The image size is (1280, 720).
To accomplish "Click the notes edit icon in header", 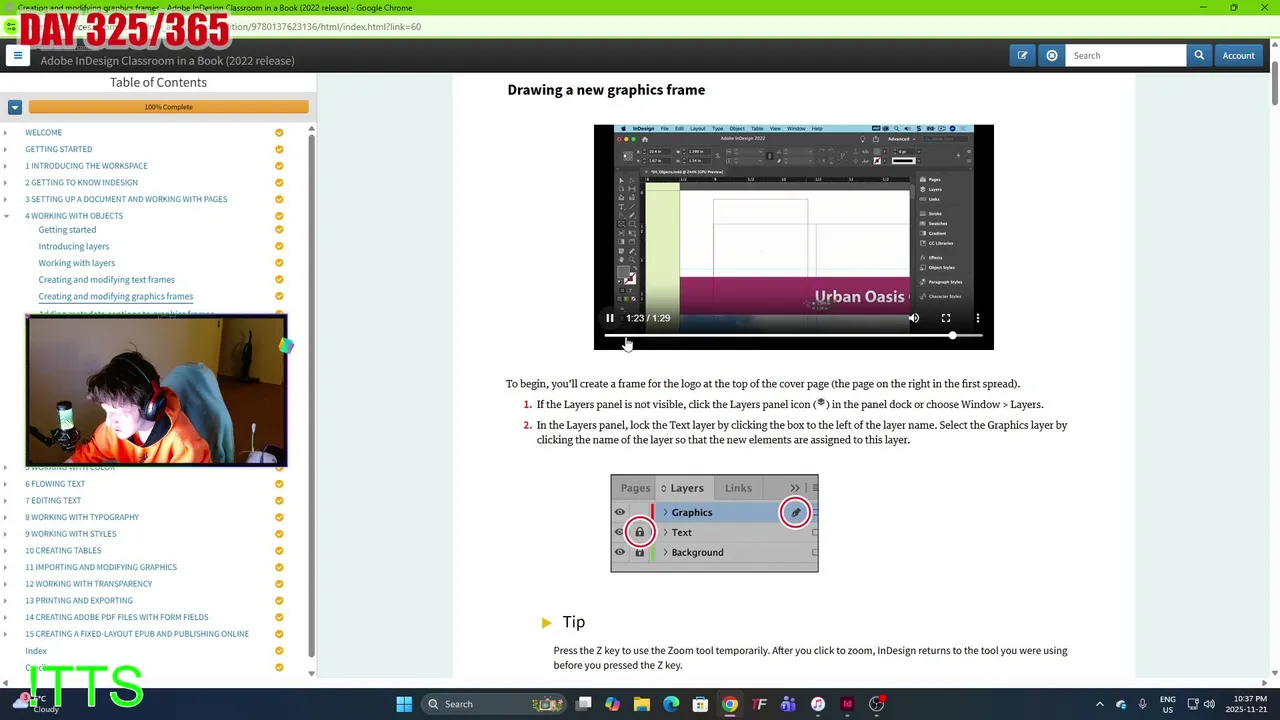I will (1022, 56).
